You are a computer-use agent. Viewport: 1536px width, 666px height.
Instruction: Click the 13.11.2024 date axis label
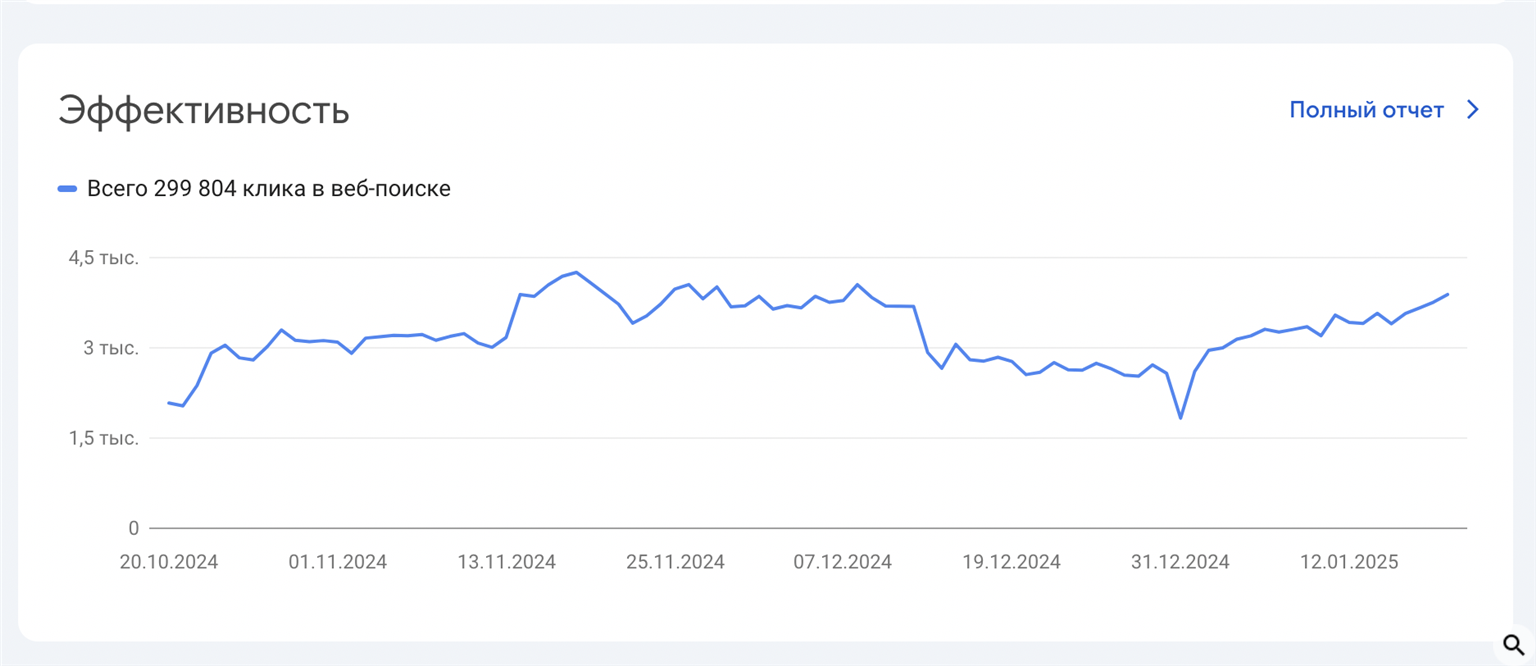(506, 562)
